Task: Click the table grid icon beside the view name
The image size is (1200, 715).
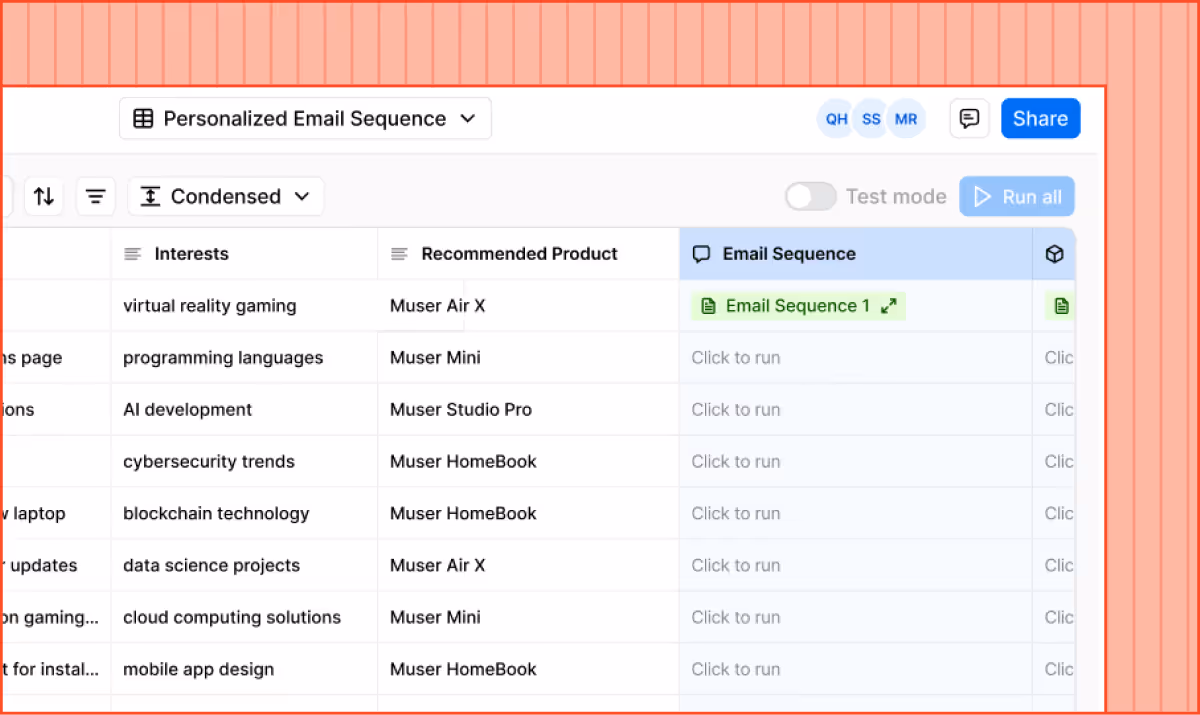Action: tap(143, 118)
